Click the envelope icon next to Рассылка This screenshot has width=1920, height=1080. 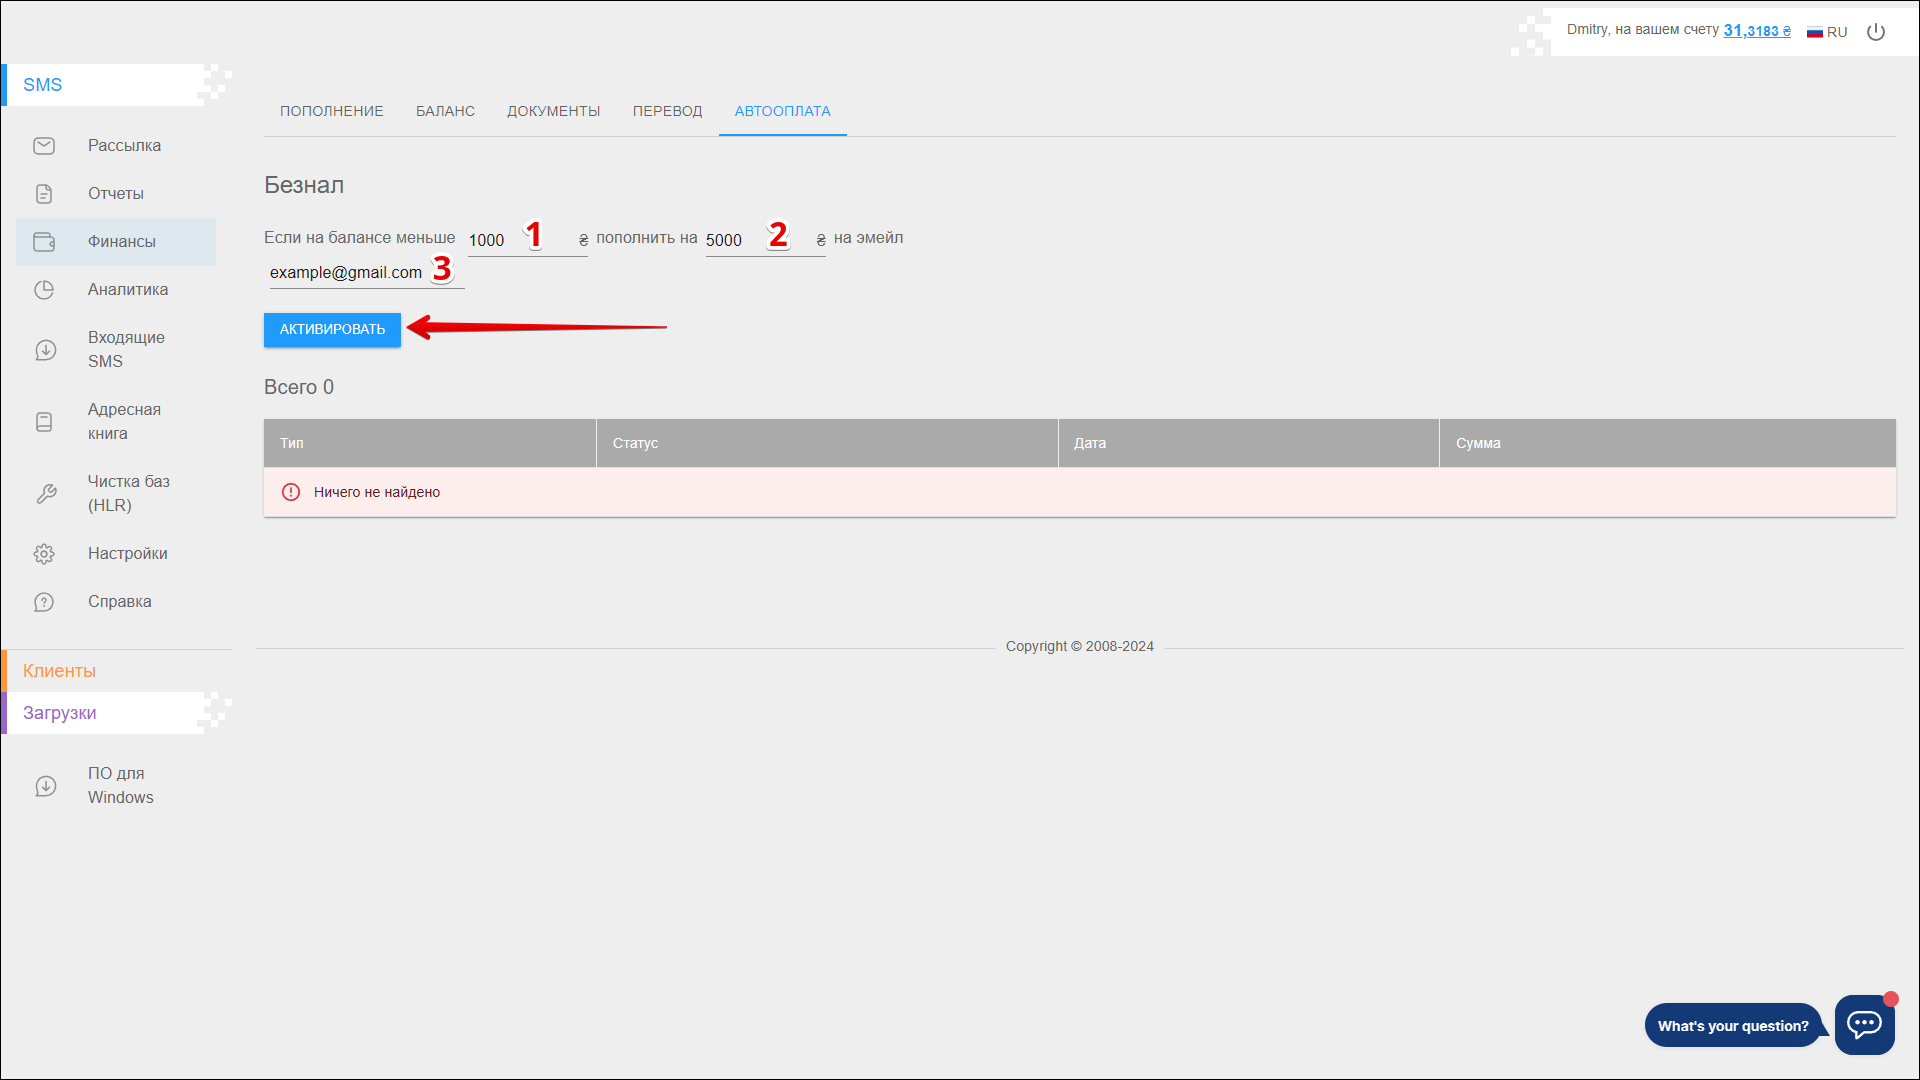[x=44, y=146]
